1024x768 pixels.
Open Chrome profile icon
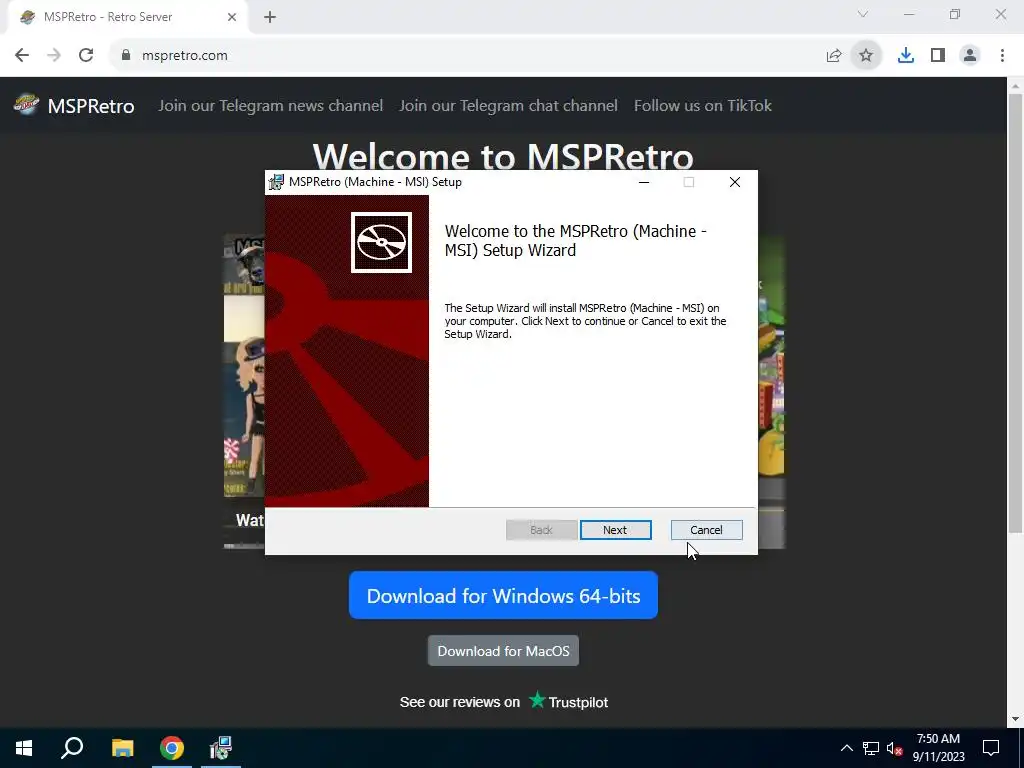[x=970, y=56]
